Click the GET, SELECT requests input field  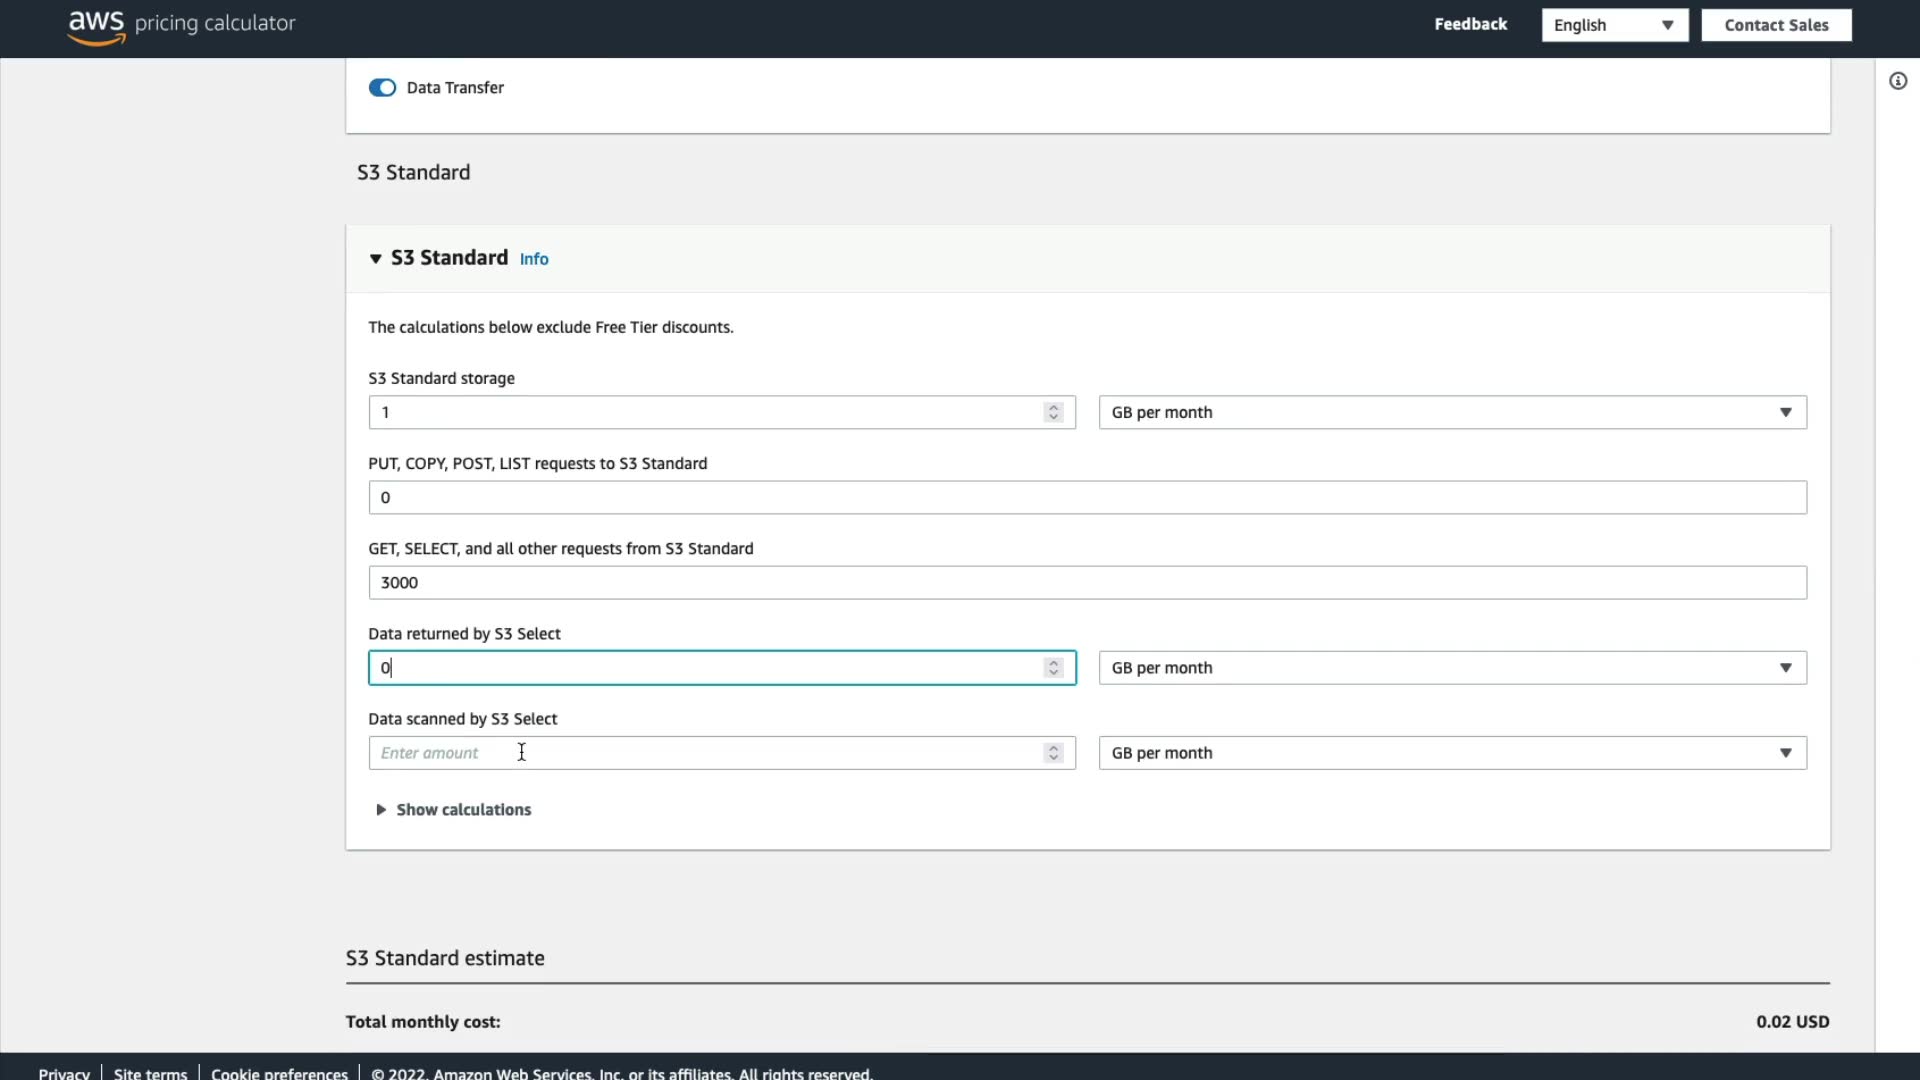pos(1086,583)
